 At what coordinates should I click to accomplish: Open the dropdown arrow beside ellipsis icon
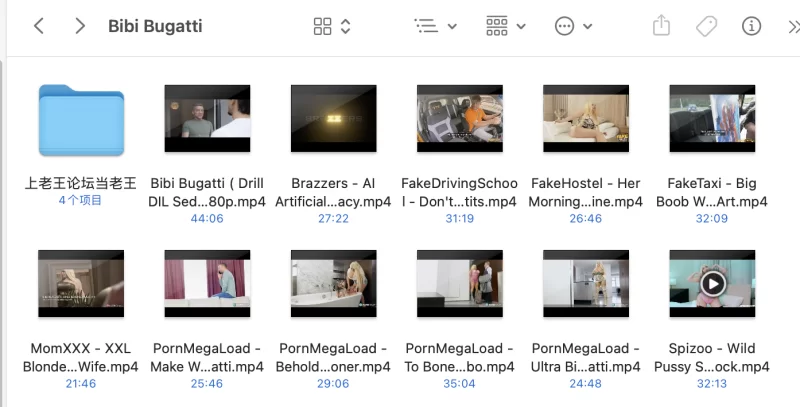(588, 27)
